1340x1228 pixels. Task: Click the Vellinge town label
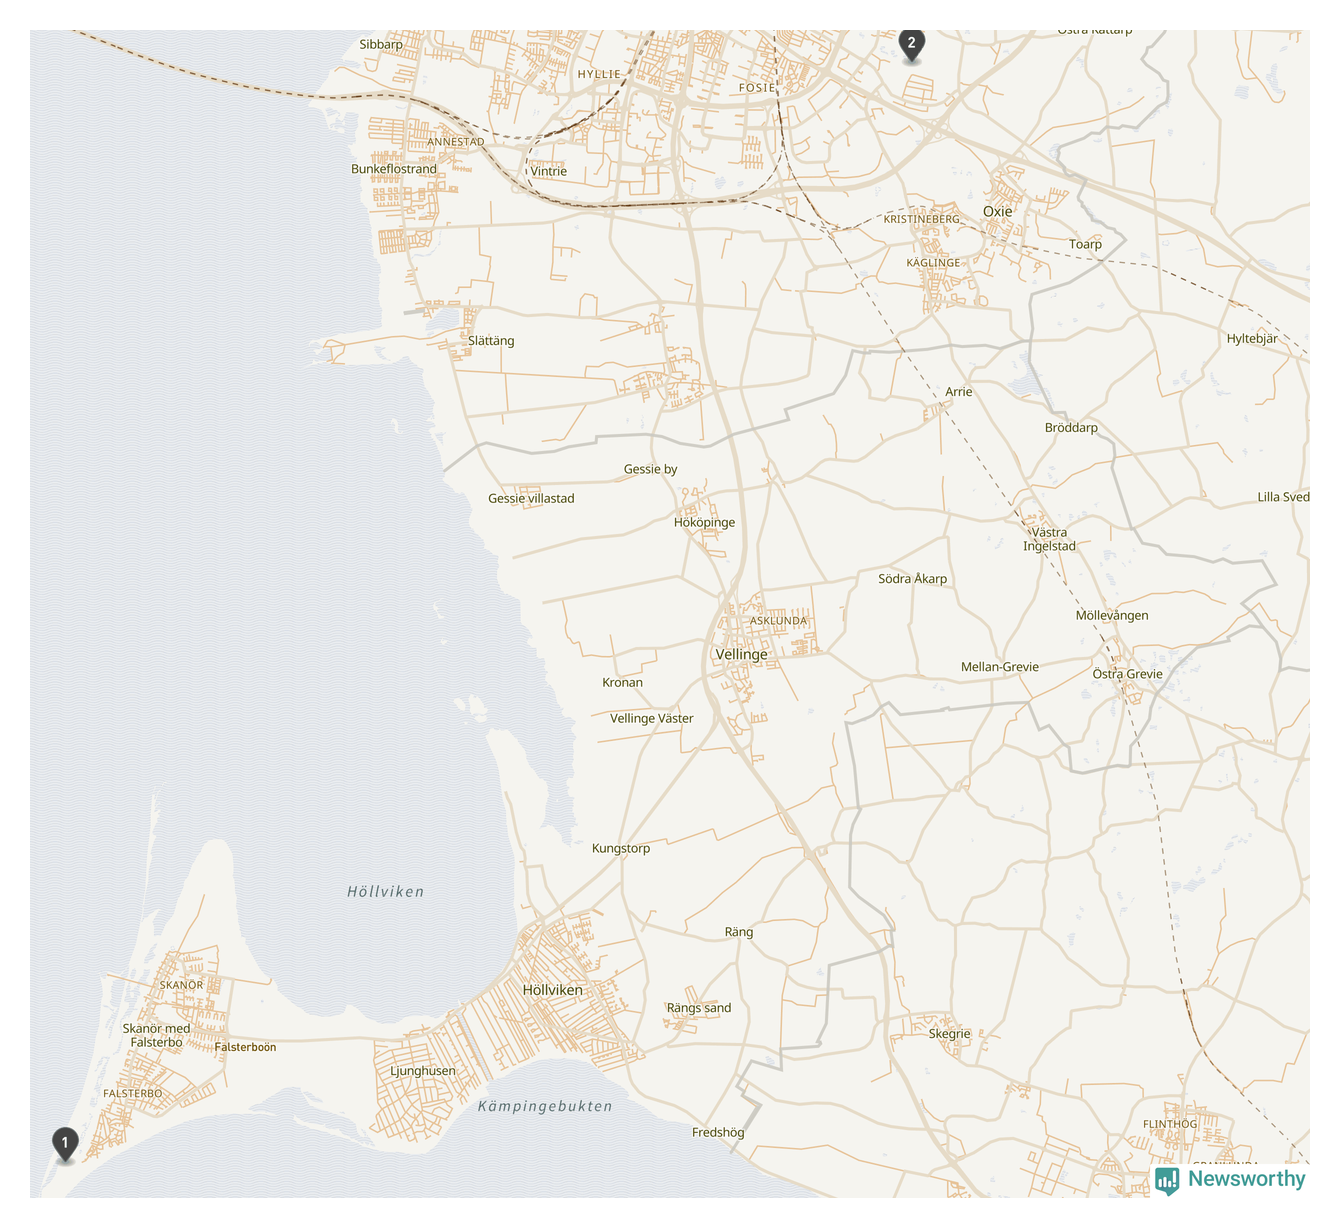742,654
